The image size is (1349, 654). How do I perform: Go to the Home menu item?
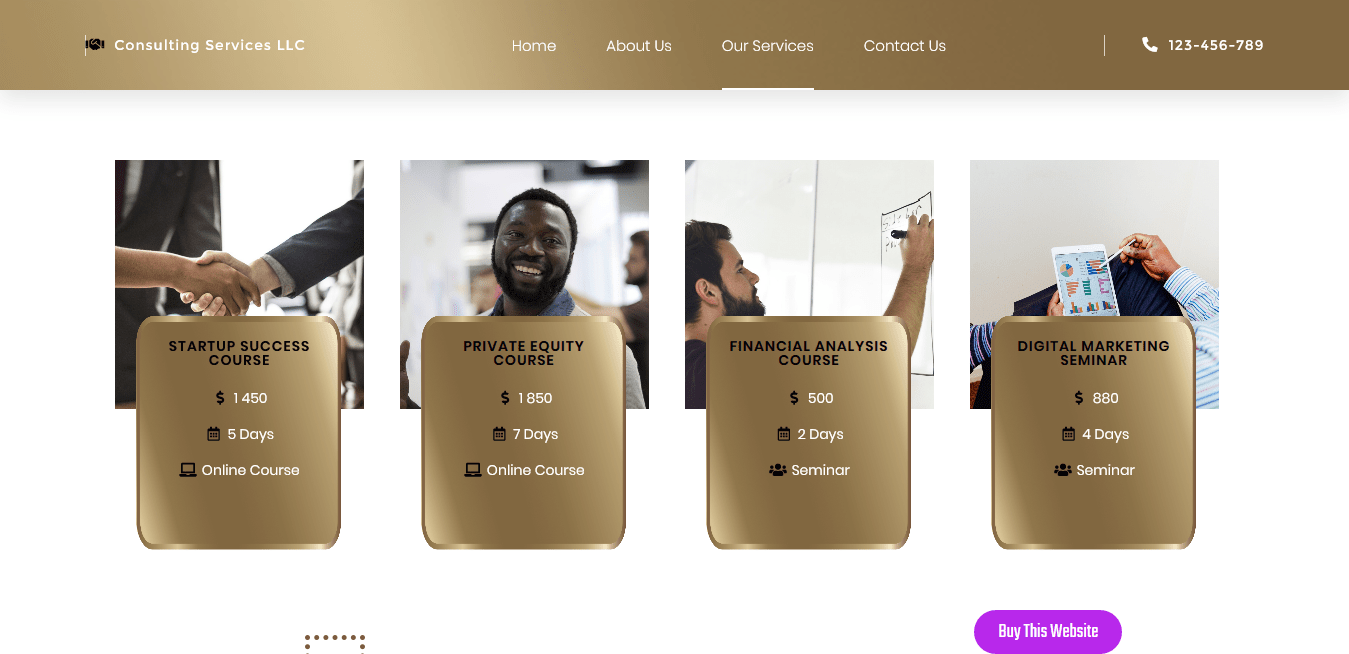[534, 46]
